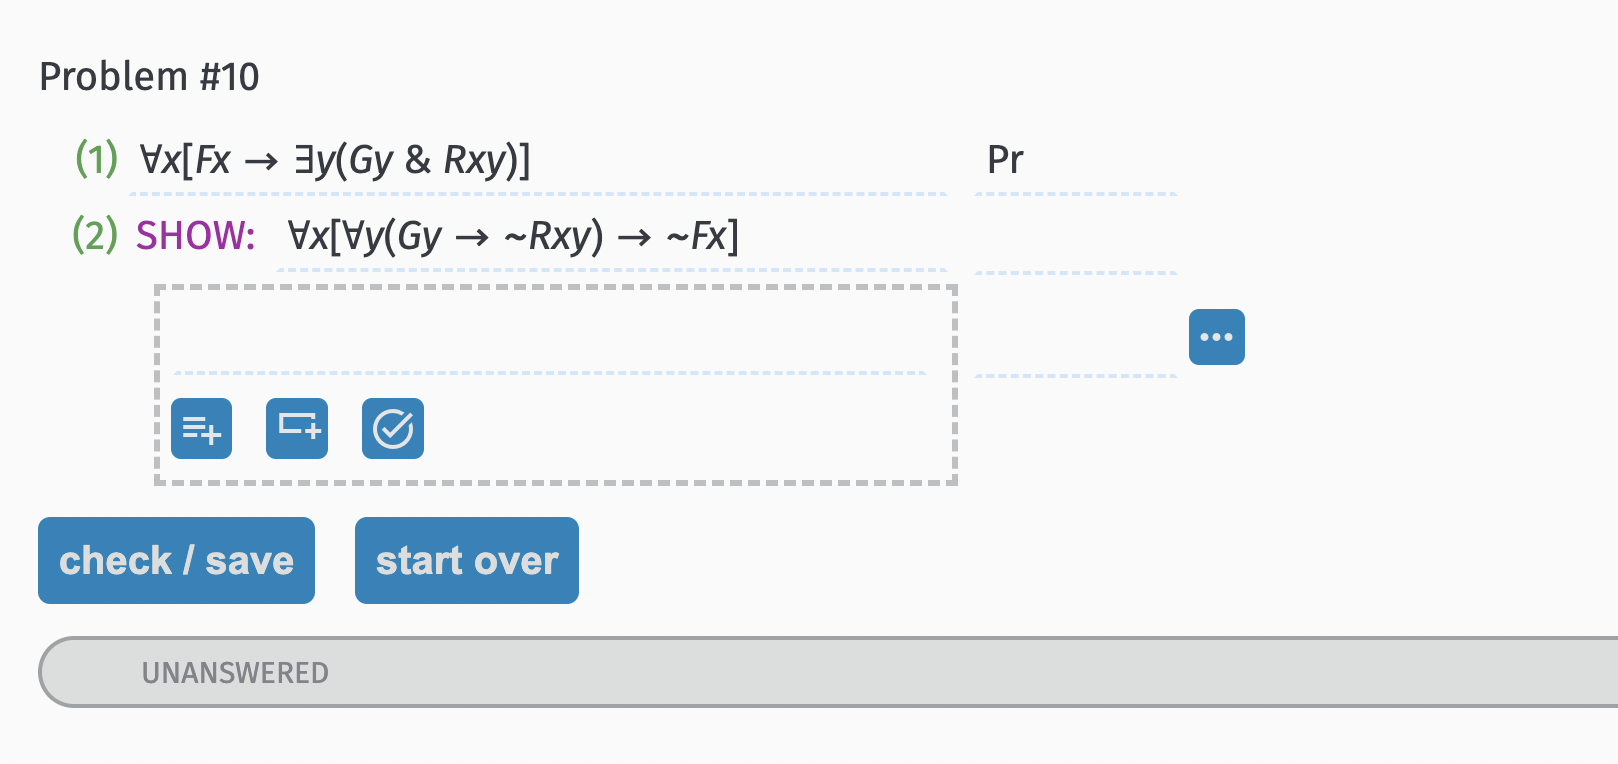Click the green line number (1)
Image resolution: width=1618 pixels, height=764 pixels.
tap(94, 159)
